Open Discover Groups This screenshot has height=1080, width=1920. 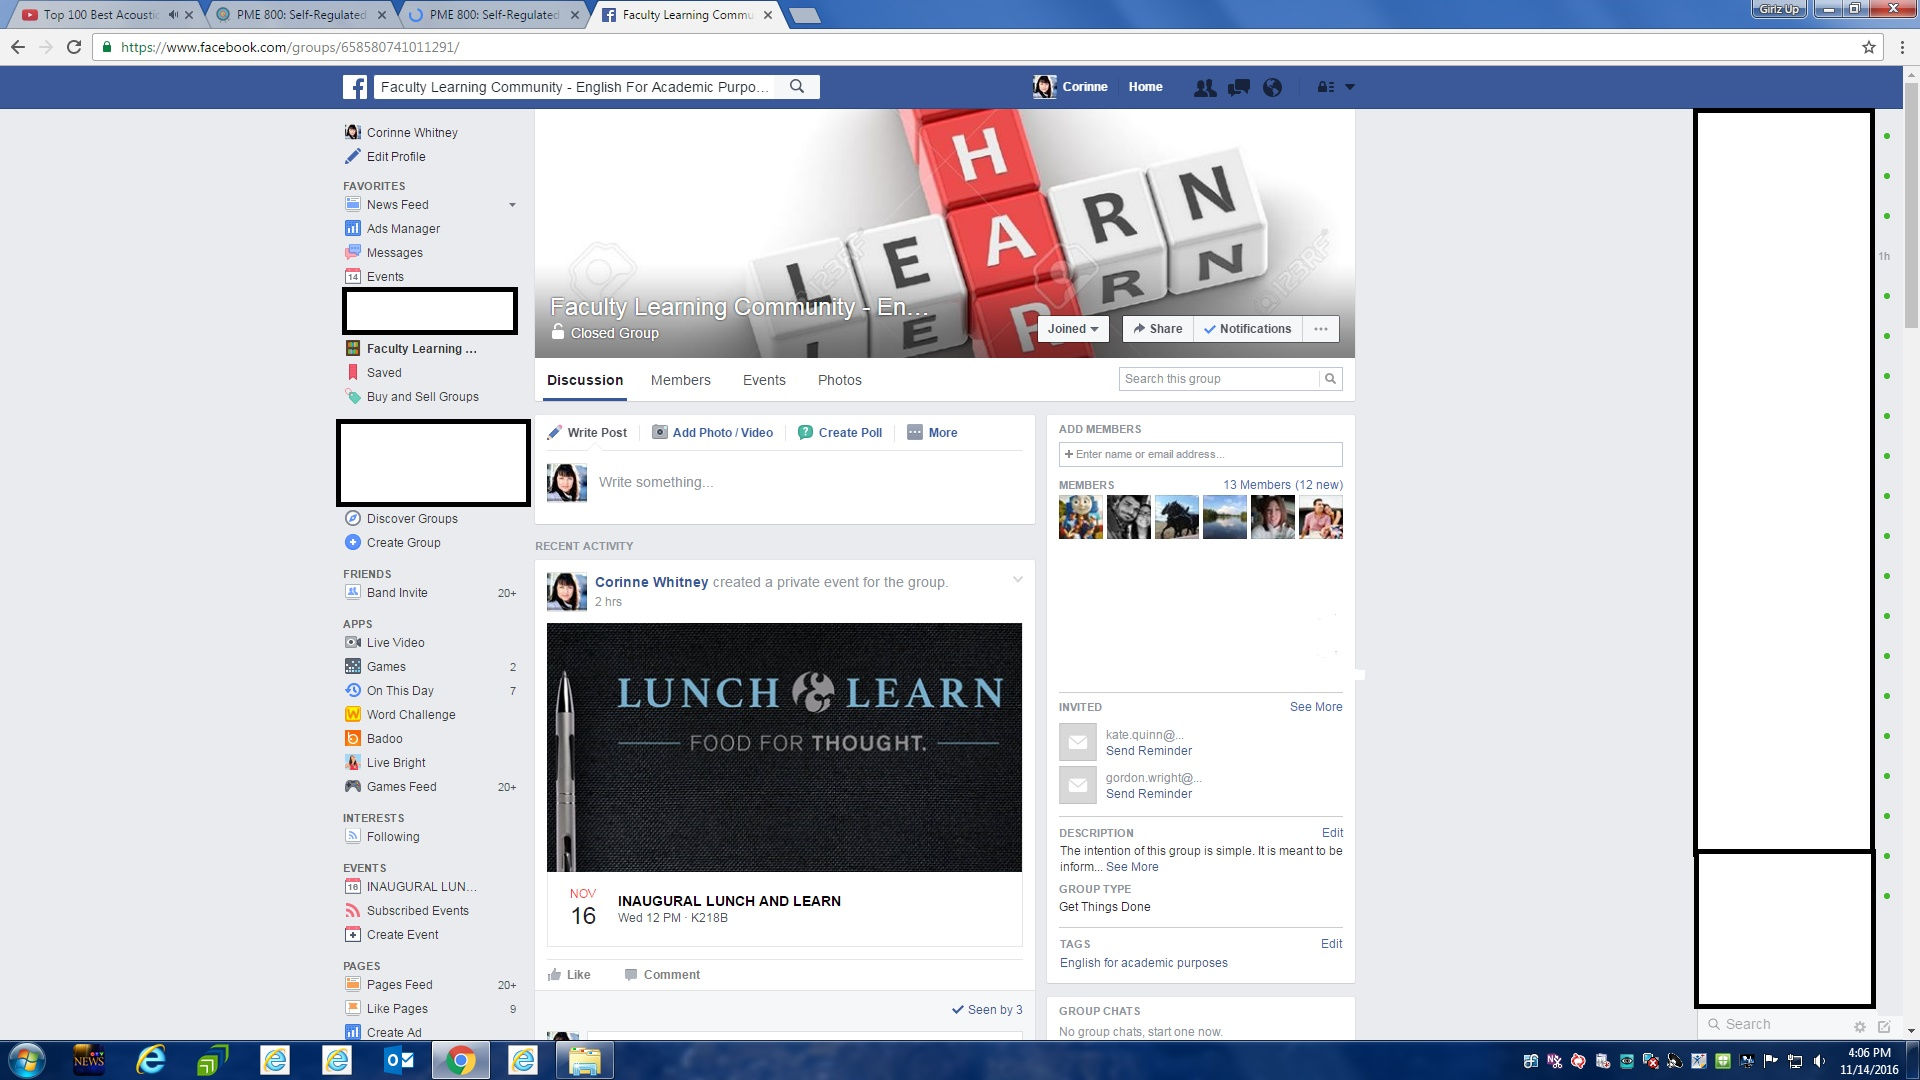pyautogui.click(x=412, y=519)
